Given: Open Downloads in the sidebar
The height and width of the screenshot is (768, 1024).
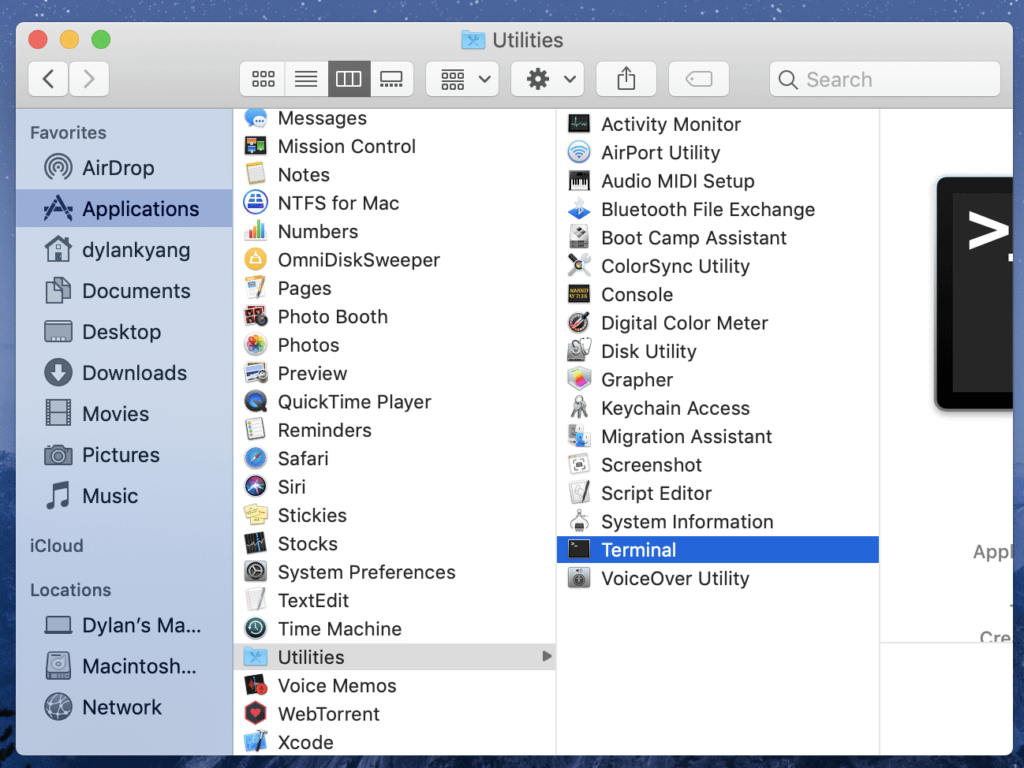Looking at the screenshot, I should (124, 373).
